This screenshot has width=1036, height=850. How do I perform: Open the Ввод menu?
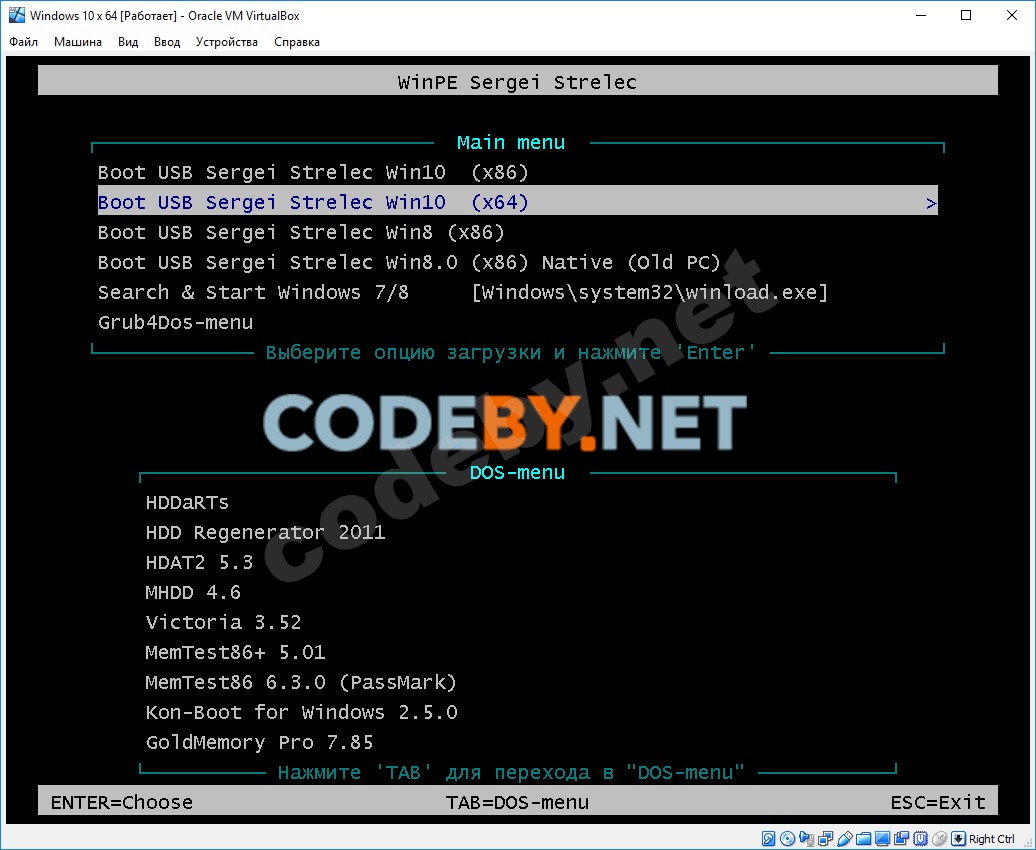(167, 42)
